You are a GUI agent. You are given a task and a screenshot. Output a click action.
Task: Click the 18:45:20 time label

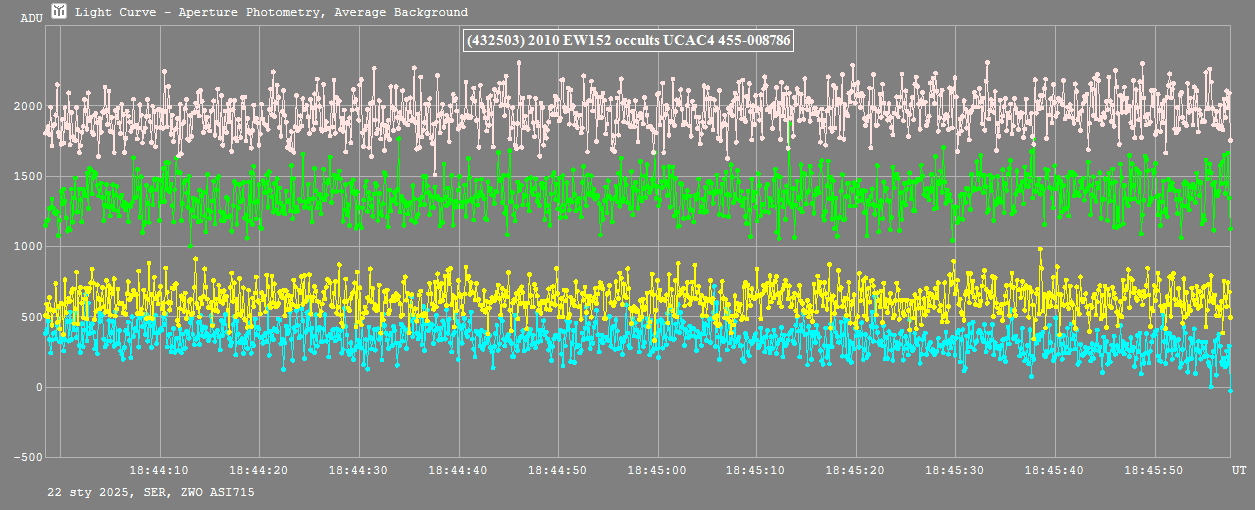(x=855, y=469)
